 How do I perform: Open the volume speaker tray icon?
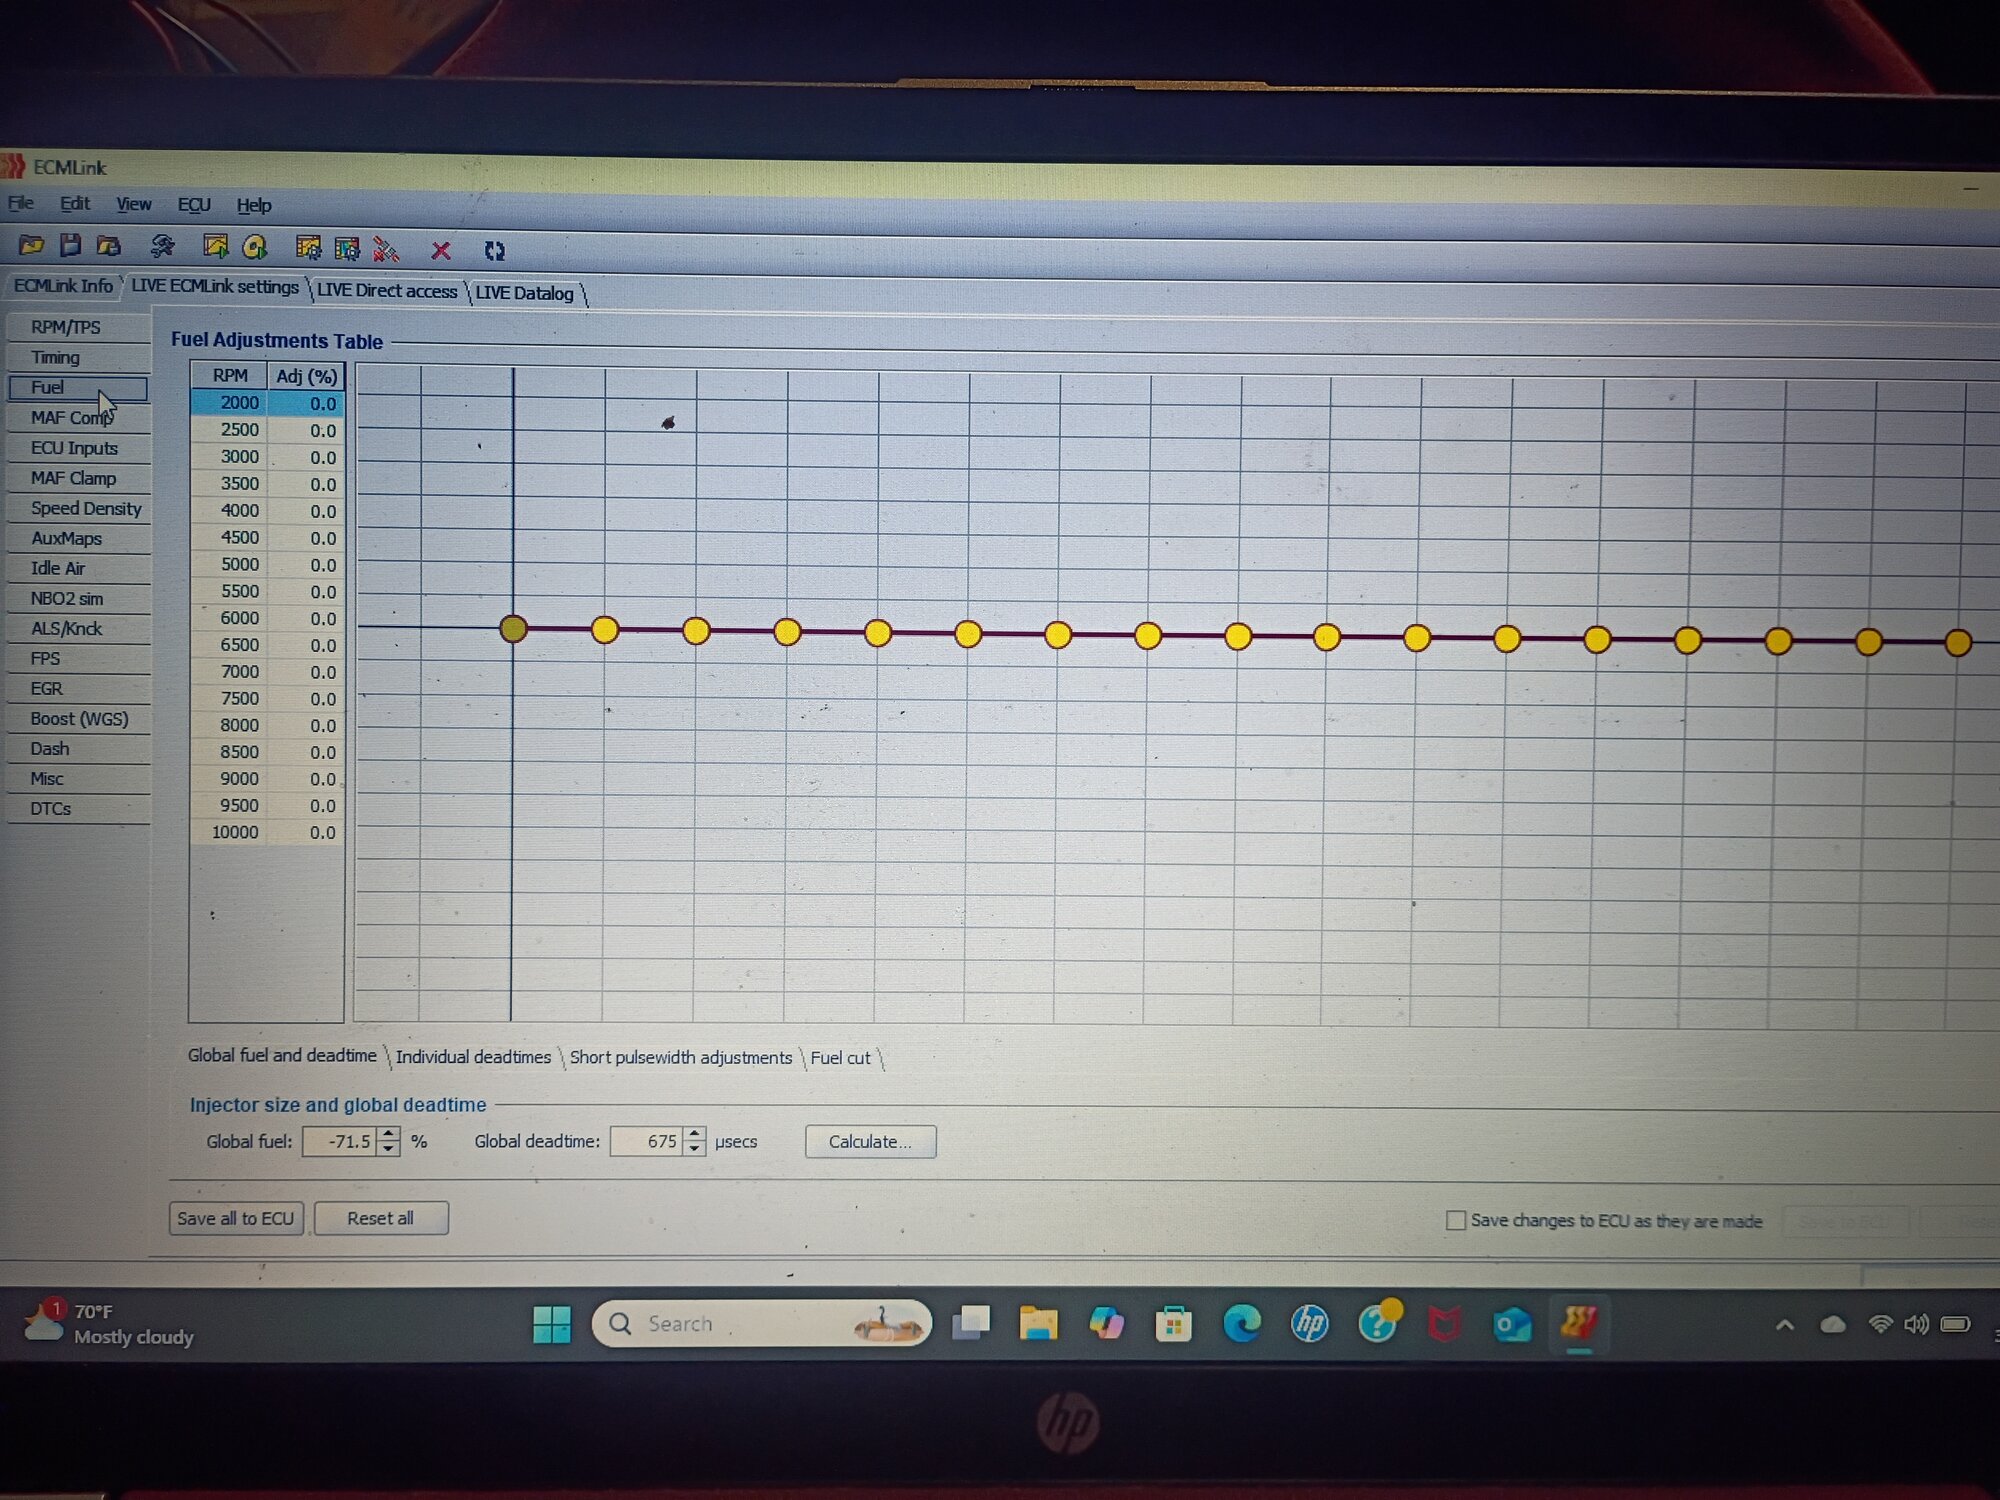pos(1916,1325)
